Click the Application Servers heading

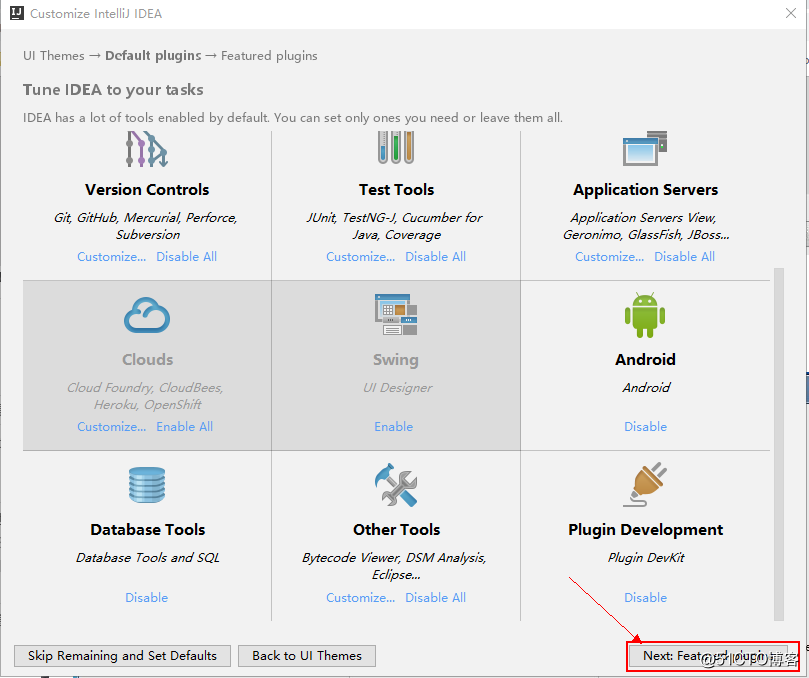pos(645,190)
